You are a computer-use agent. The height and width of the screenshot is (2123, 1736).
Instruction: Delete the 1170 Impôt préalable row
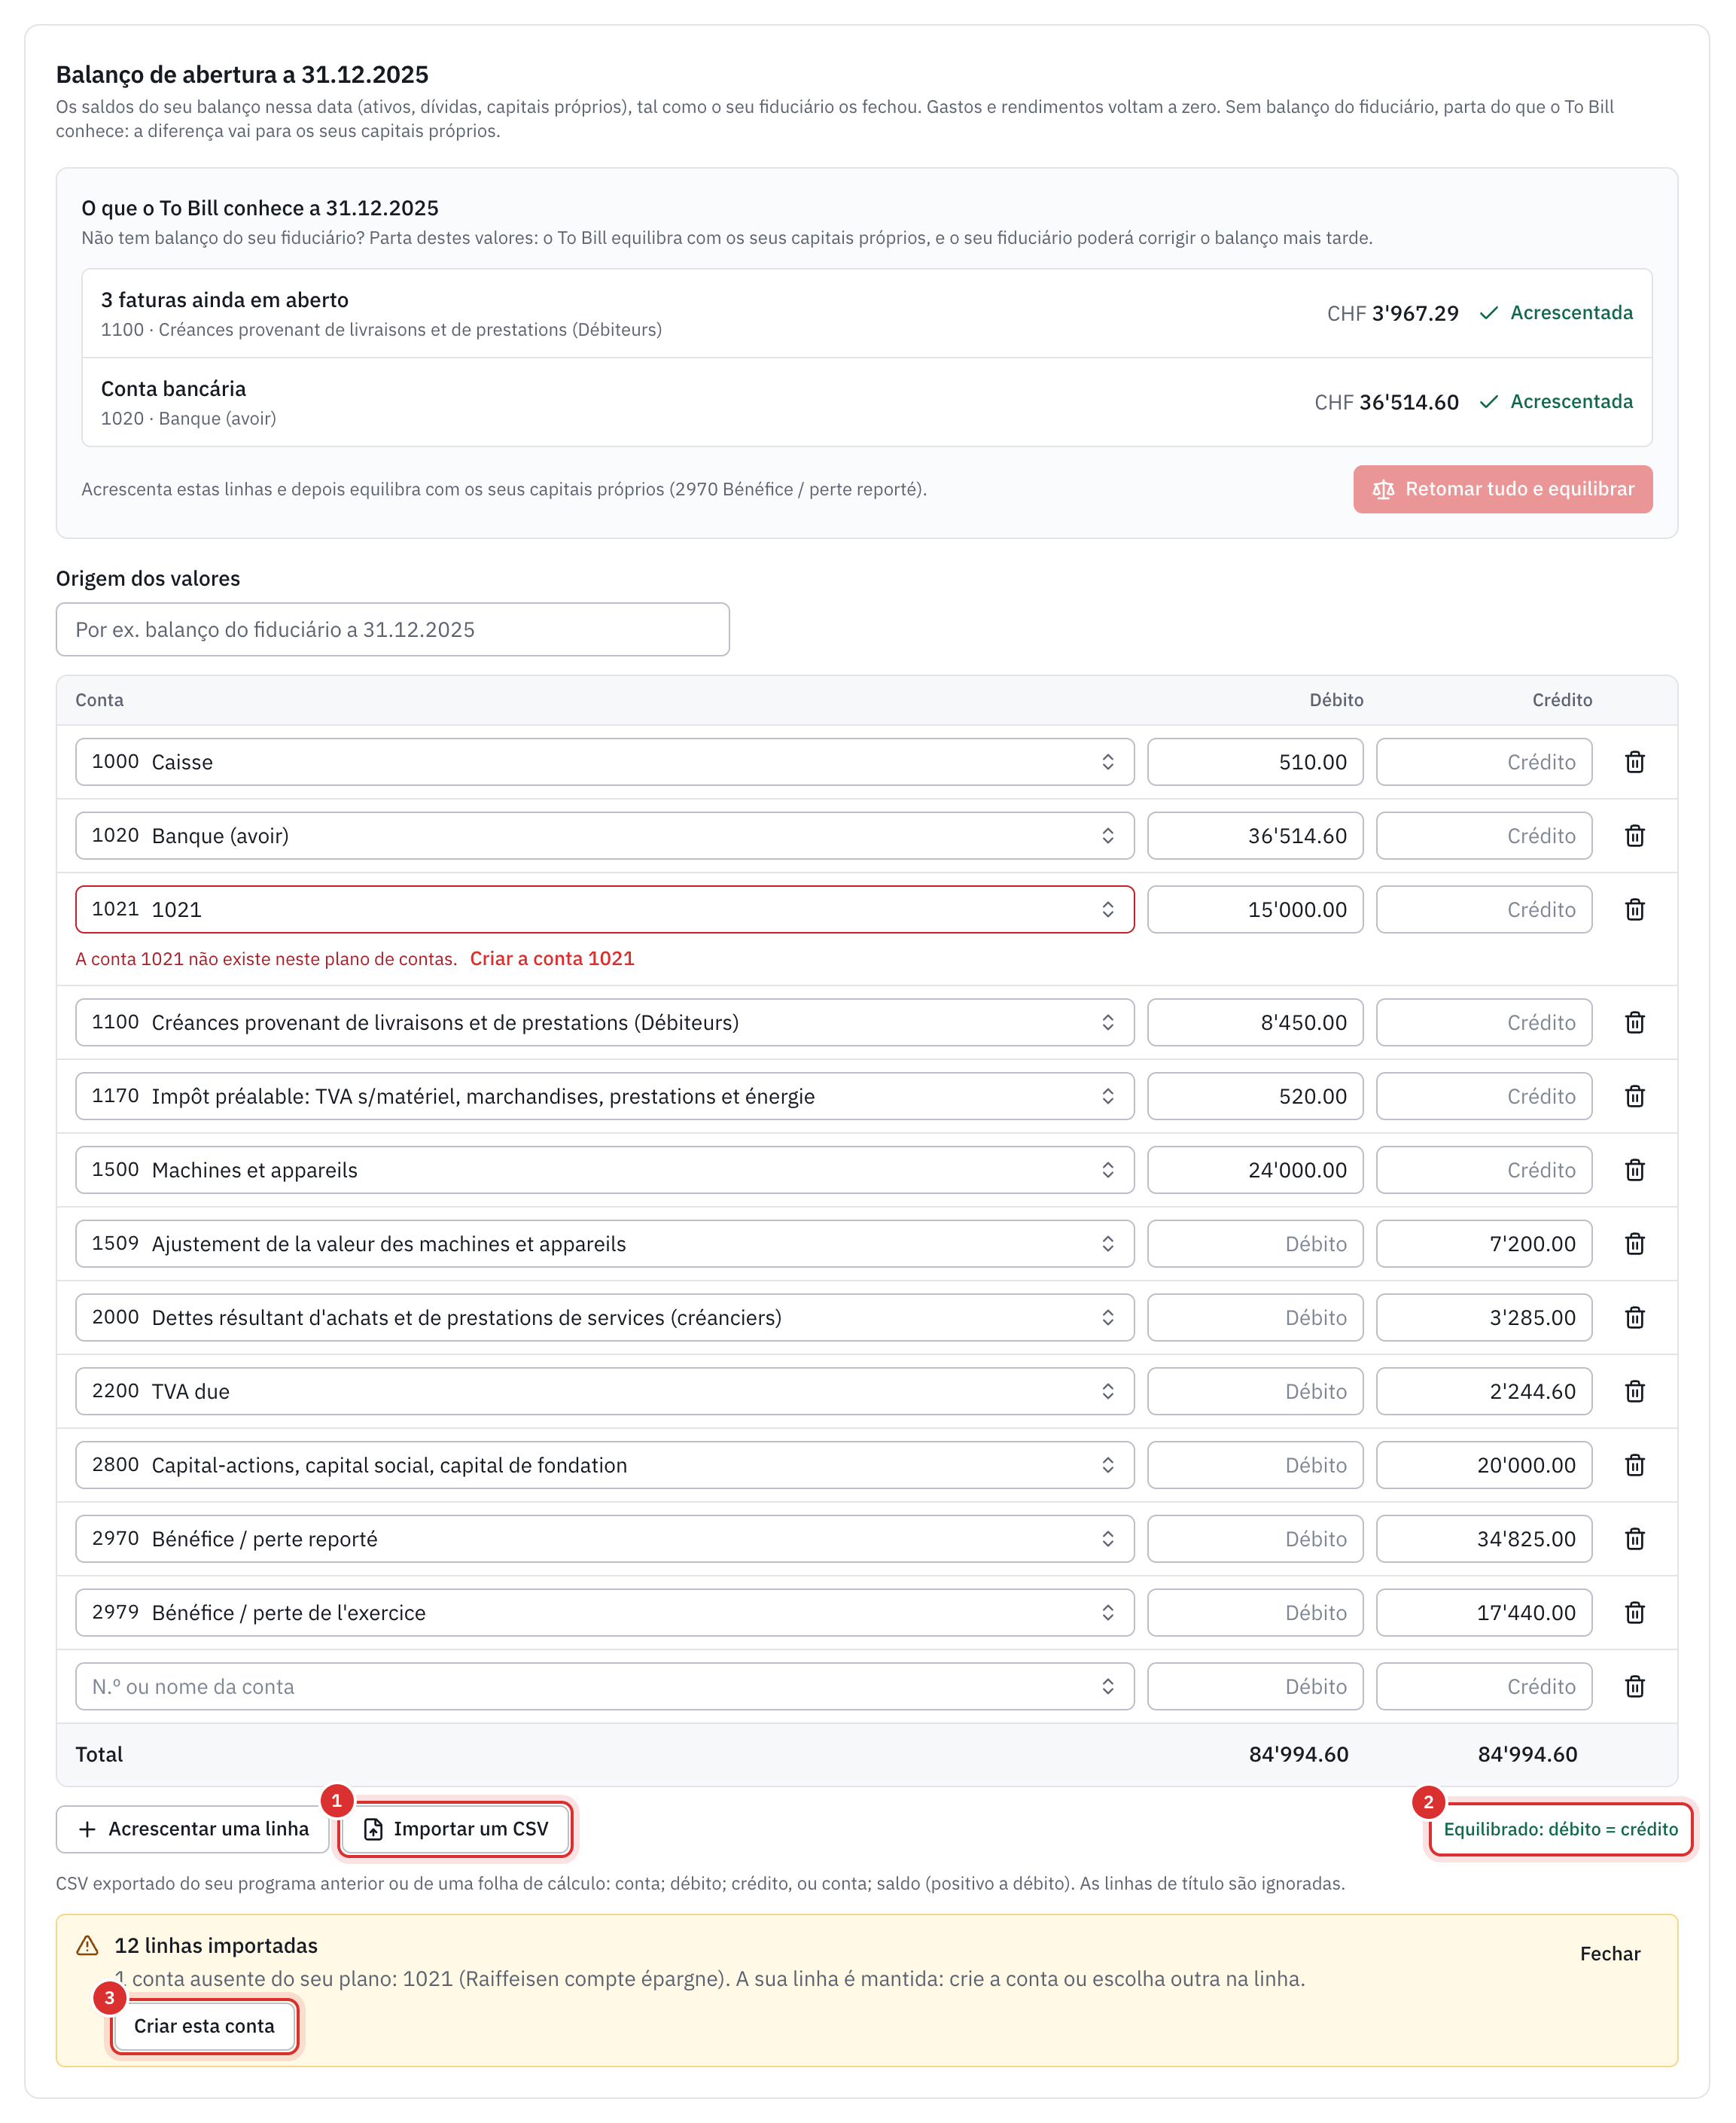tap(1634, 1097)
